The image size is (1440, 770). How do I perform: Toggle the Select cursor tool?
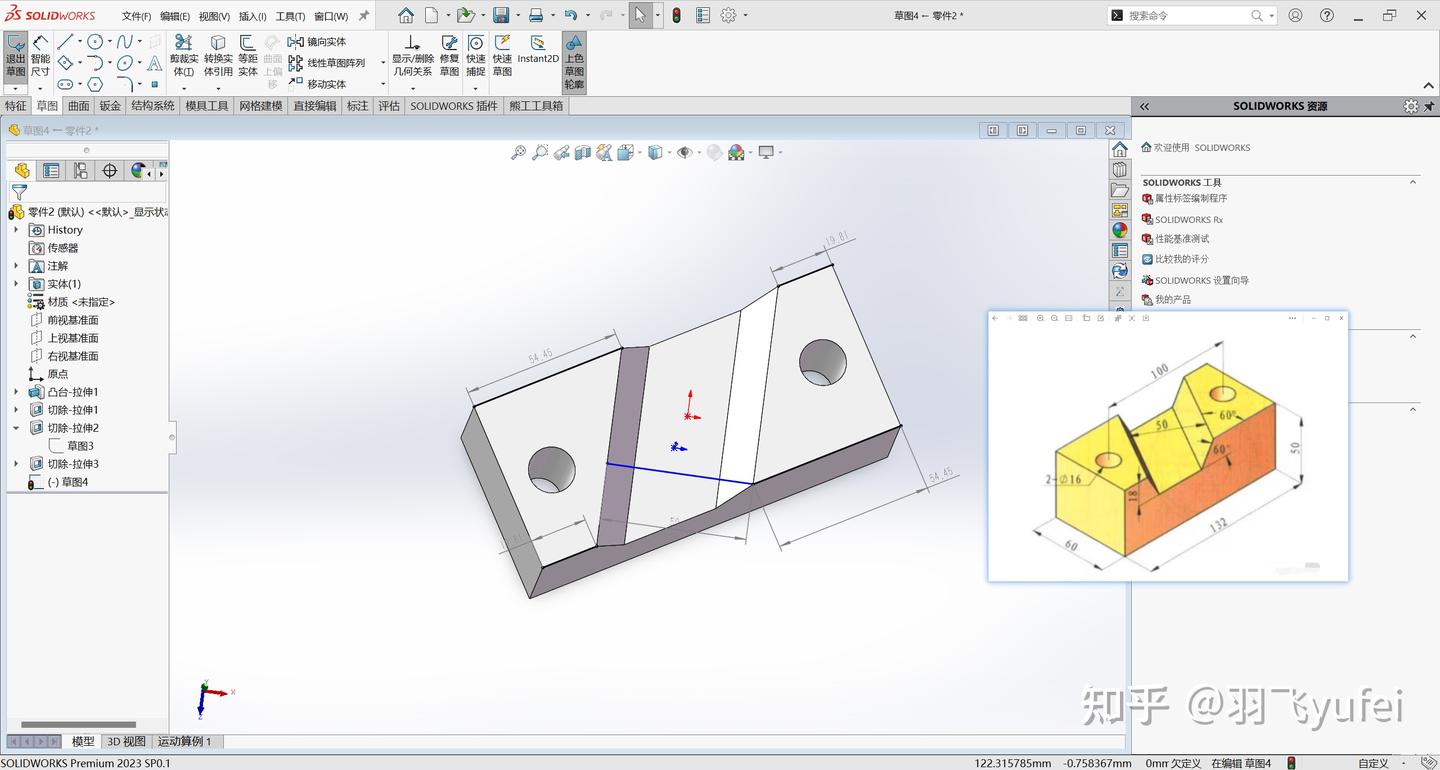(640, 16)
